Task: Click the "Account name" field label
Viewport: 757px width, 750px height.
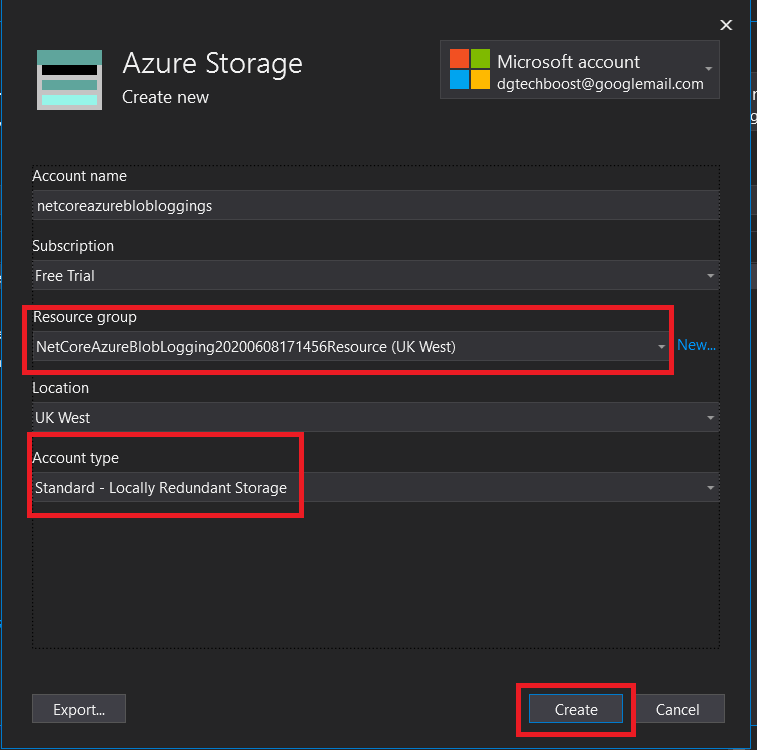Action: pyautogui.click(x=80, y=176)
